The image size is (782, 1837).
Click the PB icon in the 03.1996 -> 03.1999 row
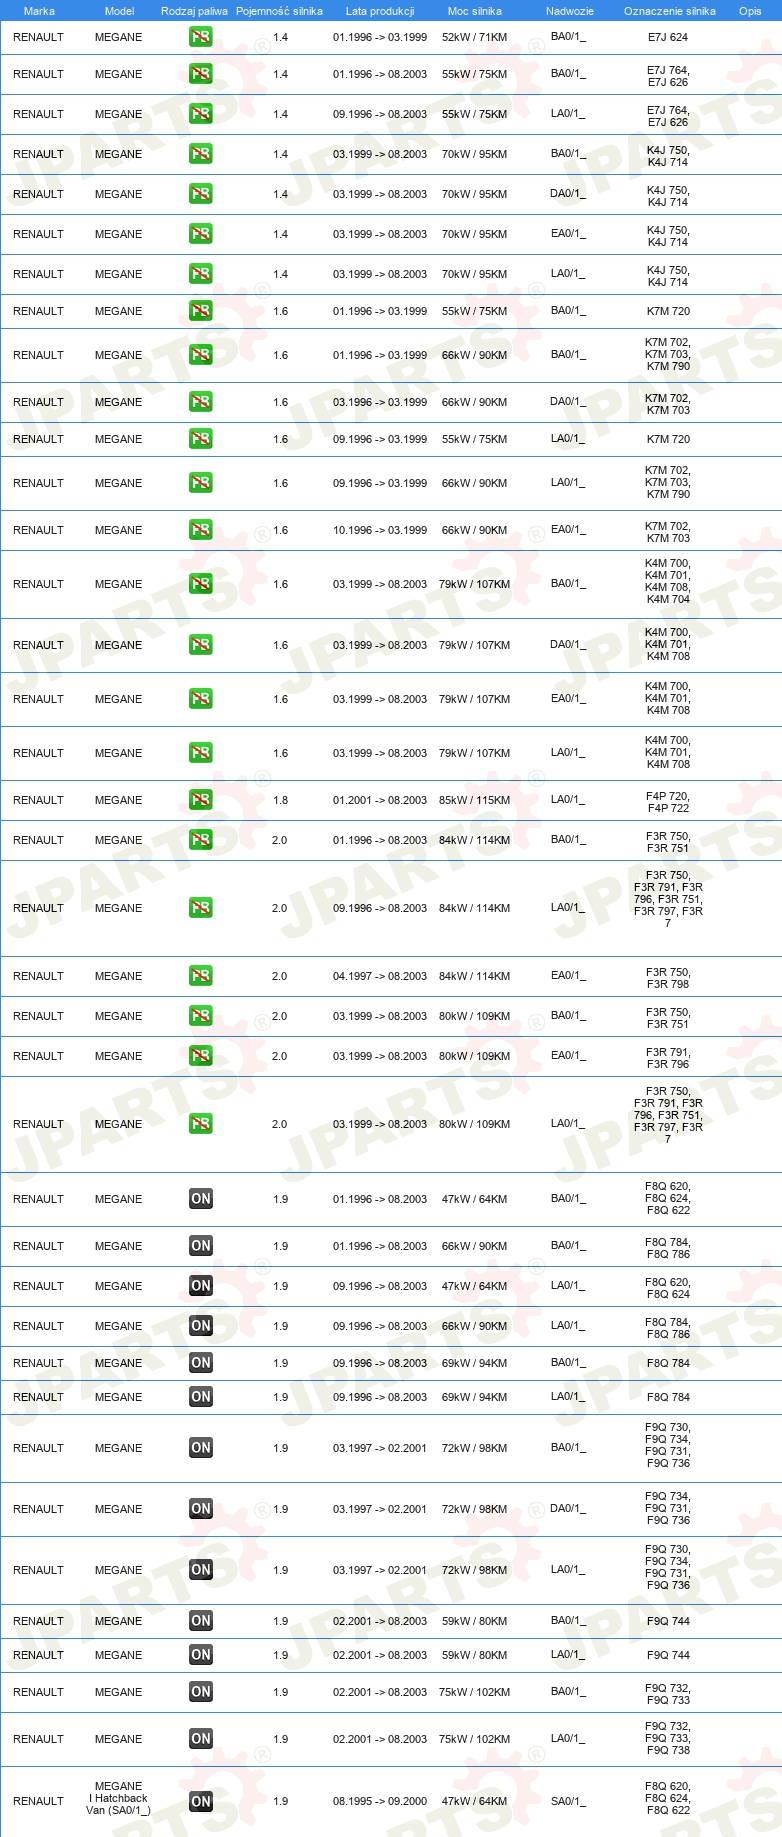pos(201,402)
